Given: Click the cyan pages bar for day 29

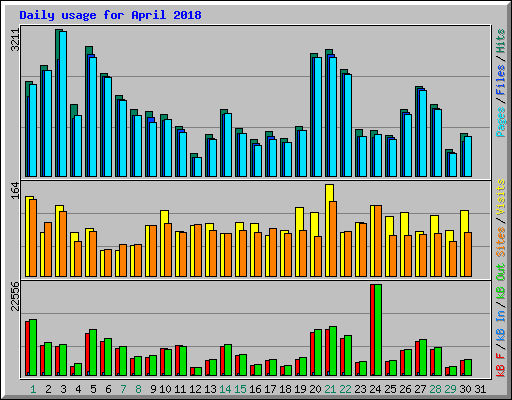Looking at the screenshot, I should [453, 165].
